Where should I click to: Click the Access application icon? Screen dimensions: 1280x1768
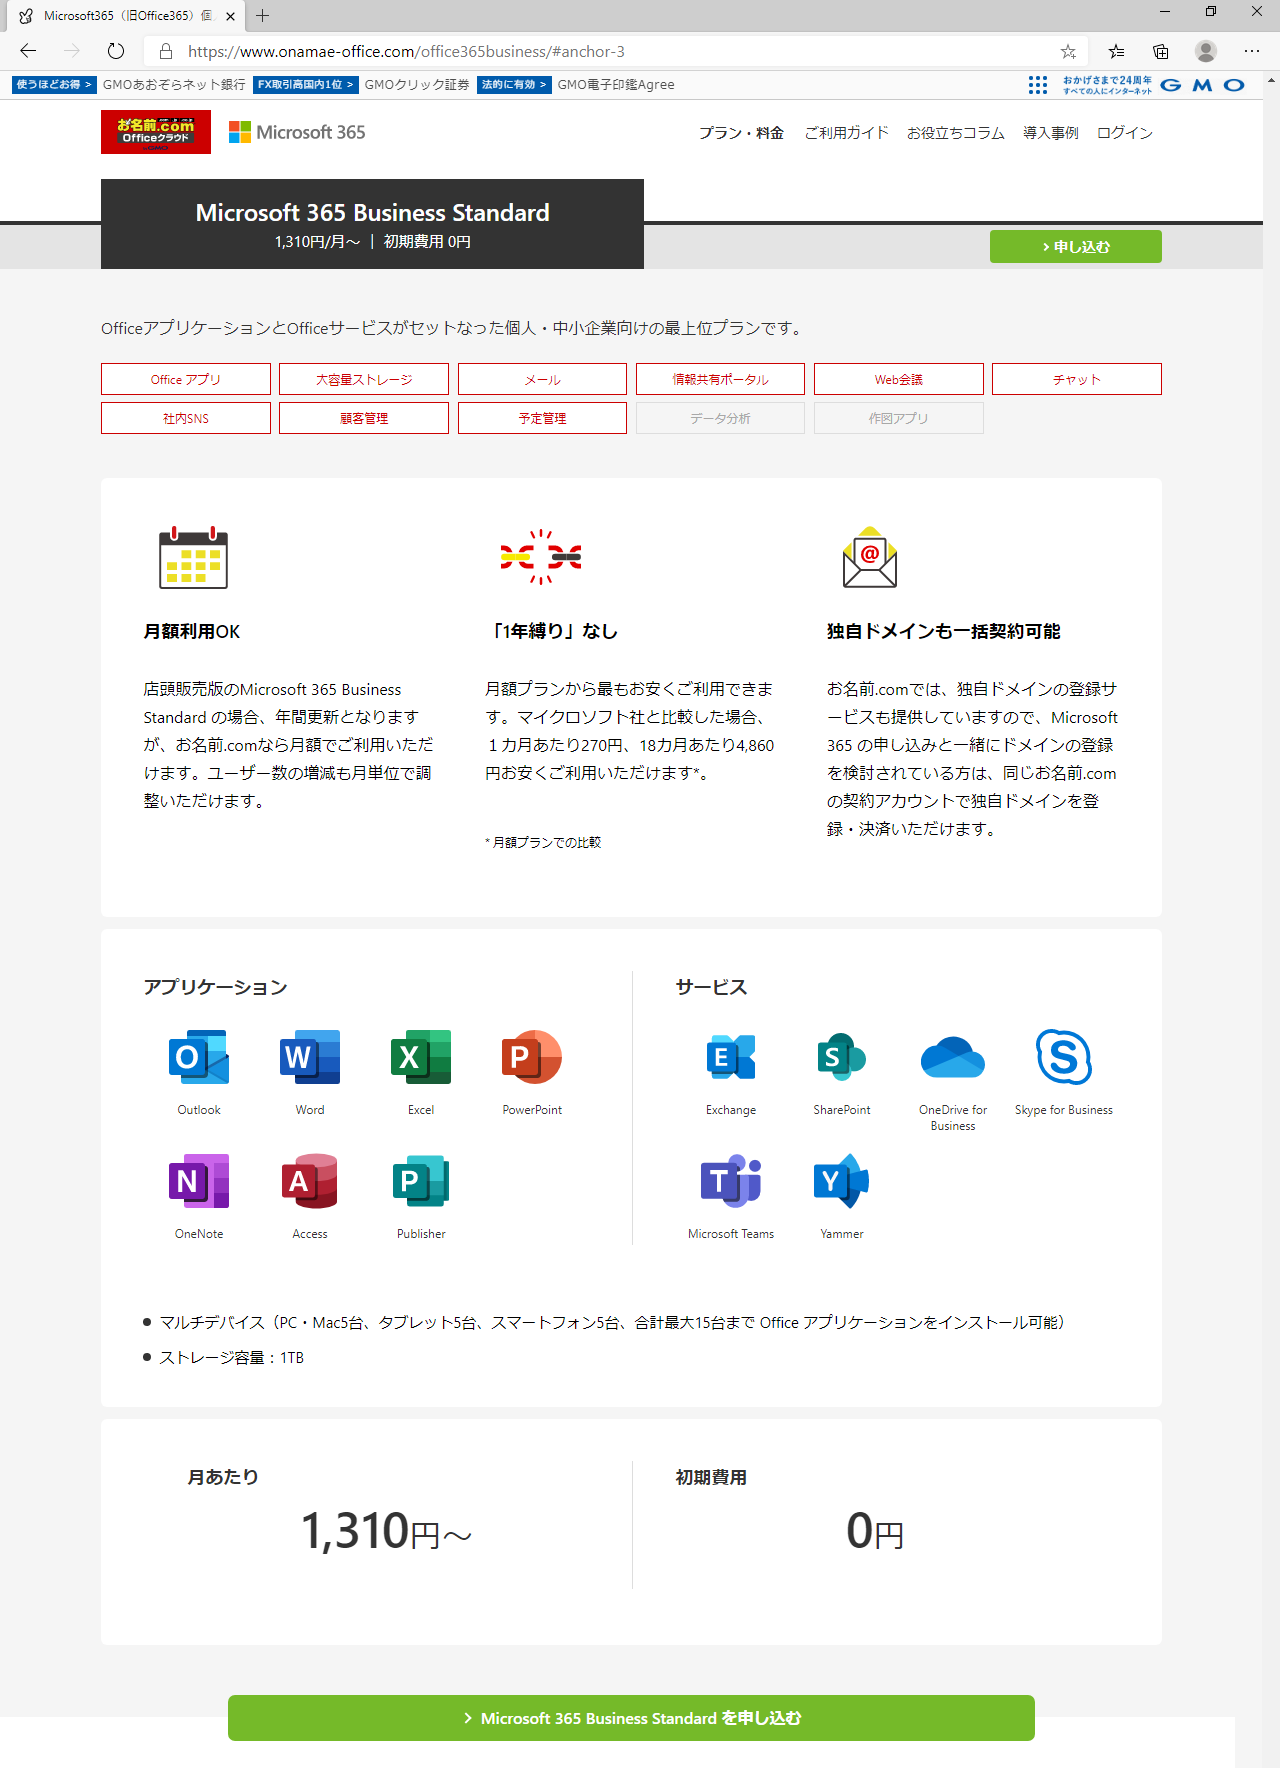click(x=310, y=1181)
